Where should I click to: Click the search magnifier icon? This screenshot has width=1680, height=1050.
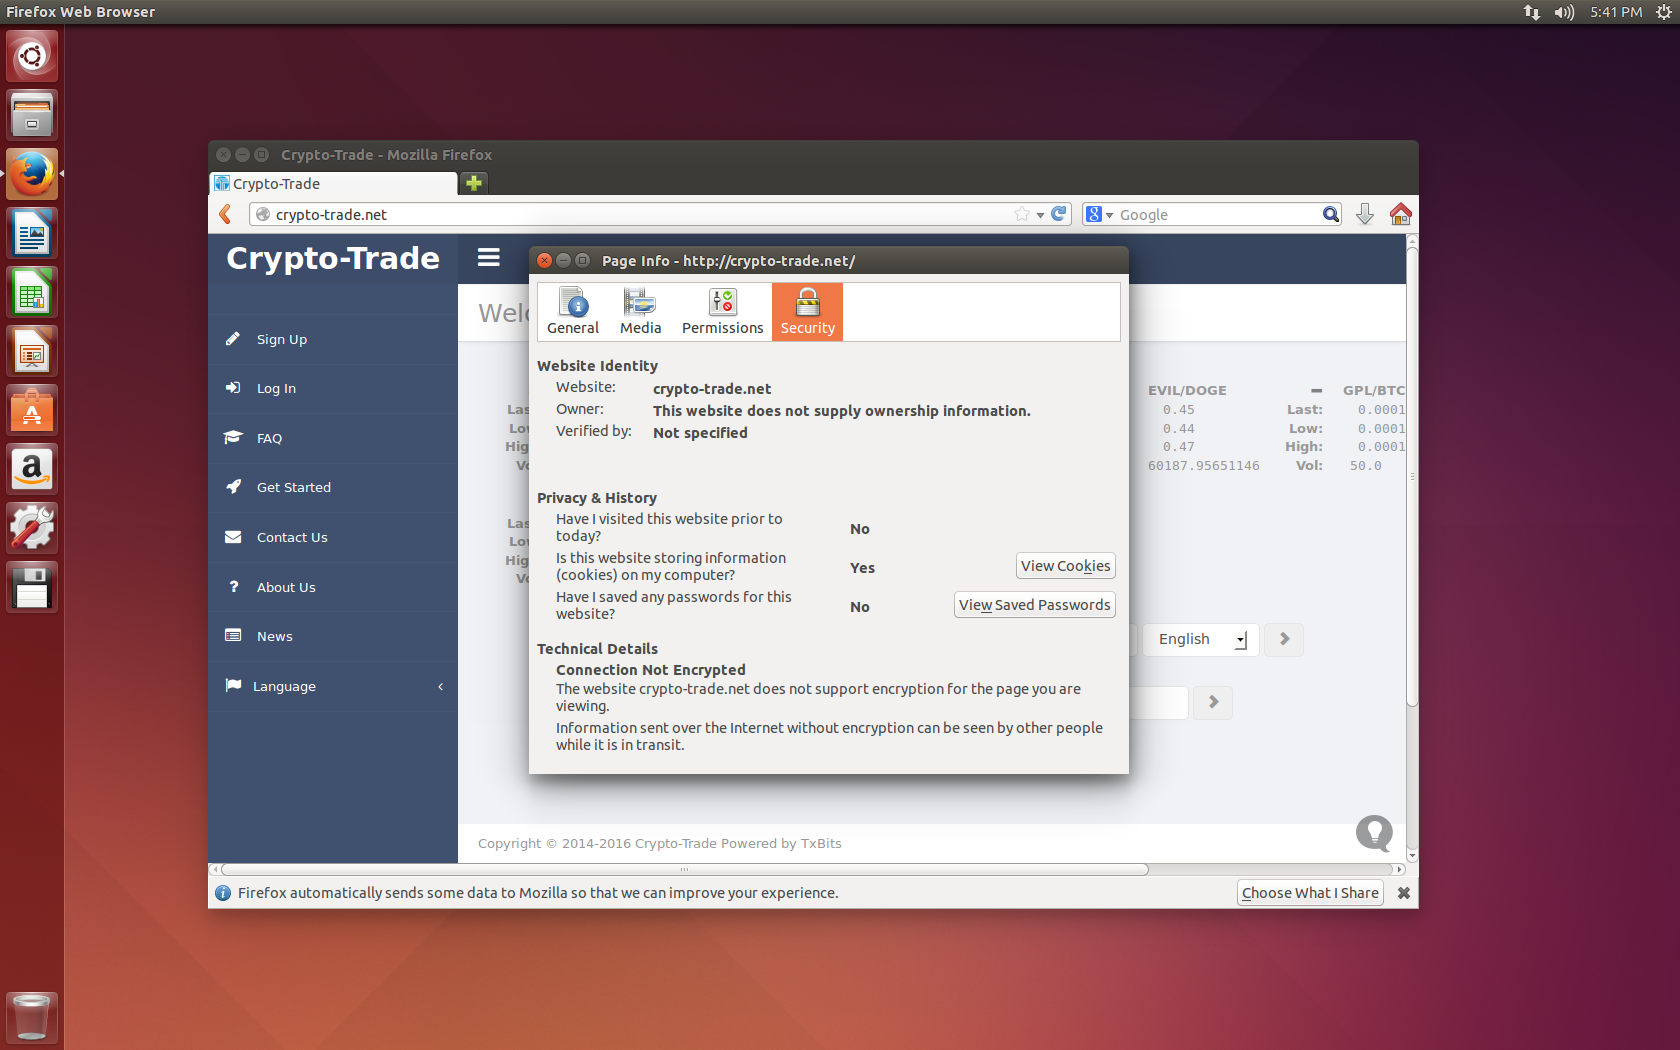[1330, 214]
